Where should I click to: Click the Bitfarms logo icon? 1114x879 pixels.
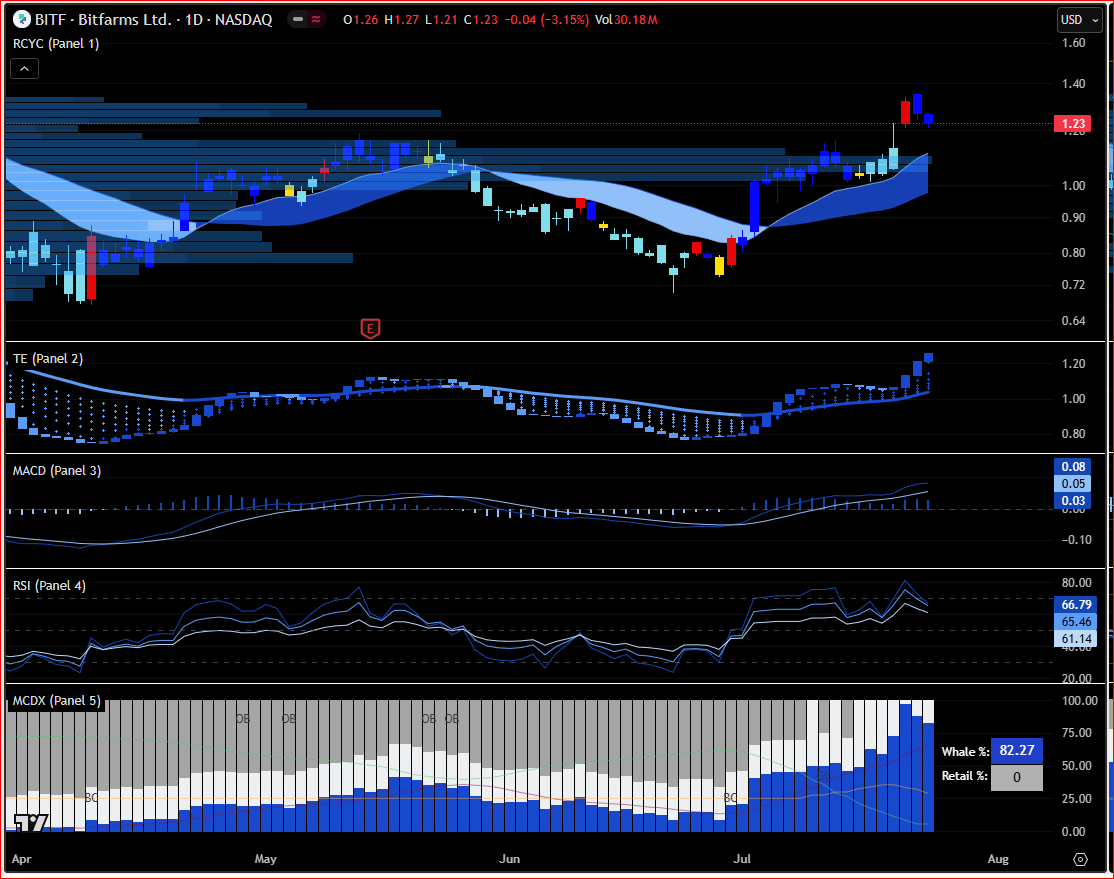pyautogui.click(x=21, y=20)
